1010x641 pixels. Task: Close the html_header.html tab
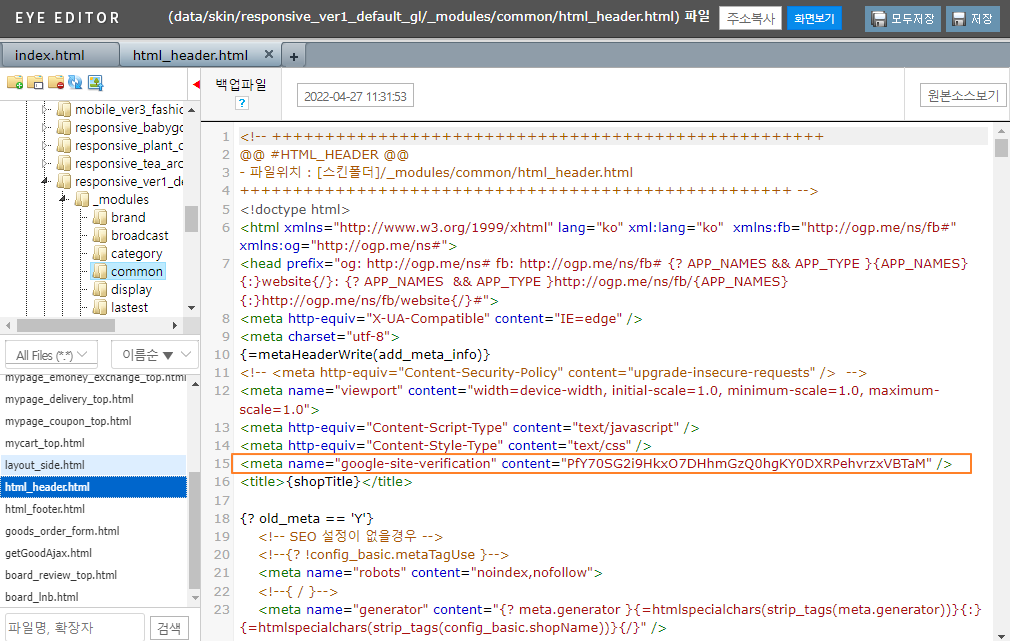point(266,55)
